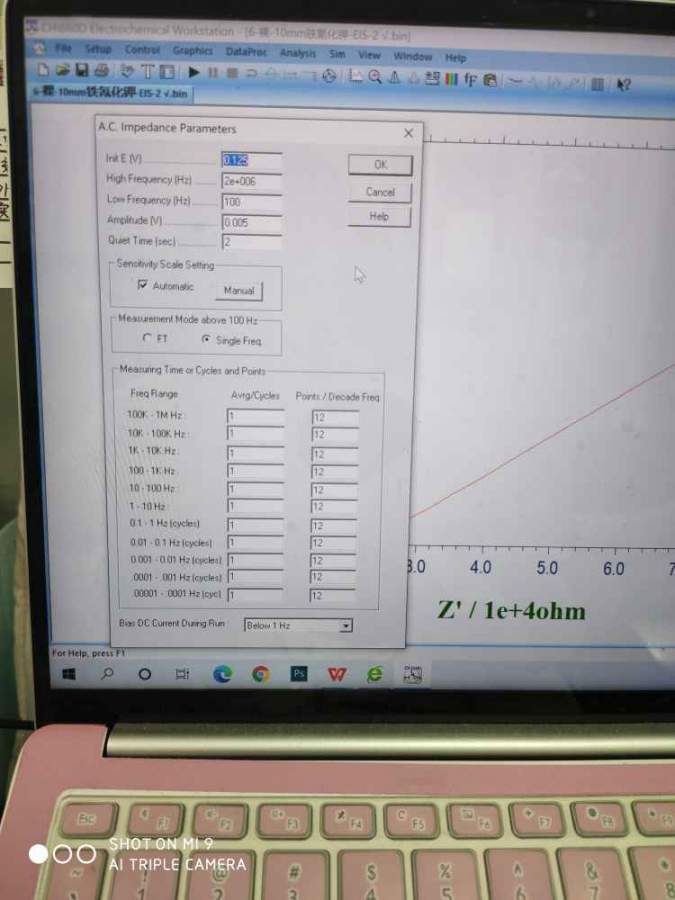Viewport: 675px width, 900px height.
Task: Open Photoshop from the taskbar
Action: (x=298, y=674)
